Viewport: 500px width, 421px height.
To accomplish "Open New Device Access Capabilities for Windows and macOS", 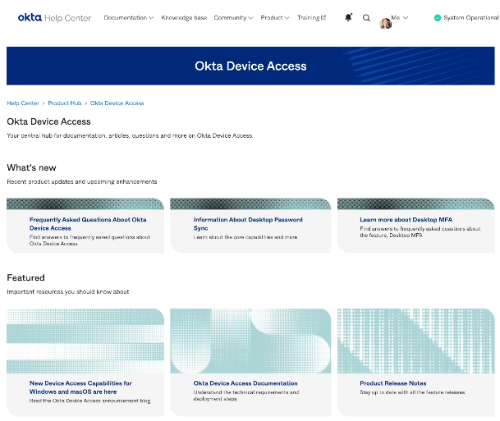I will (x=80, y=387).
